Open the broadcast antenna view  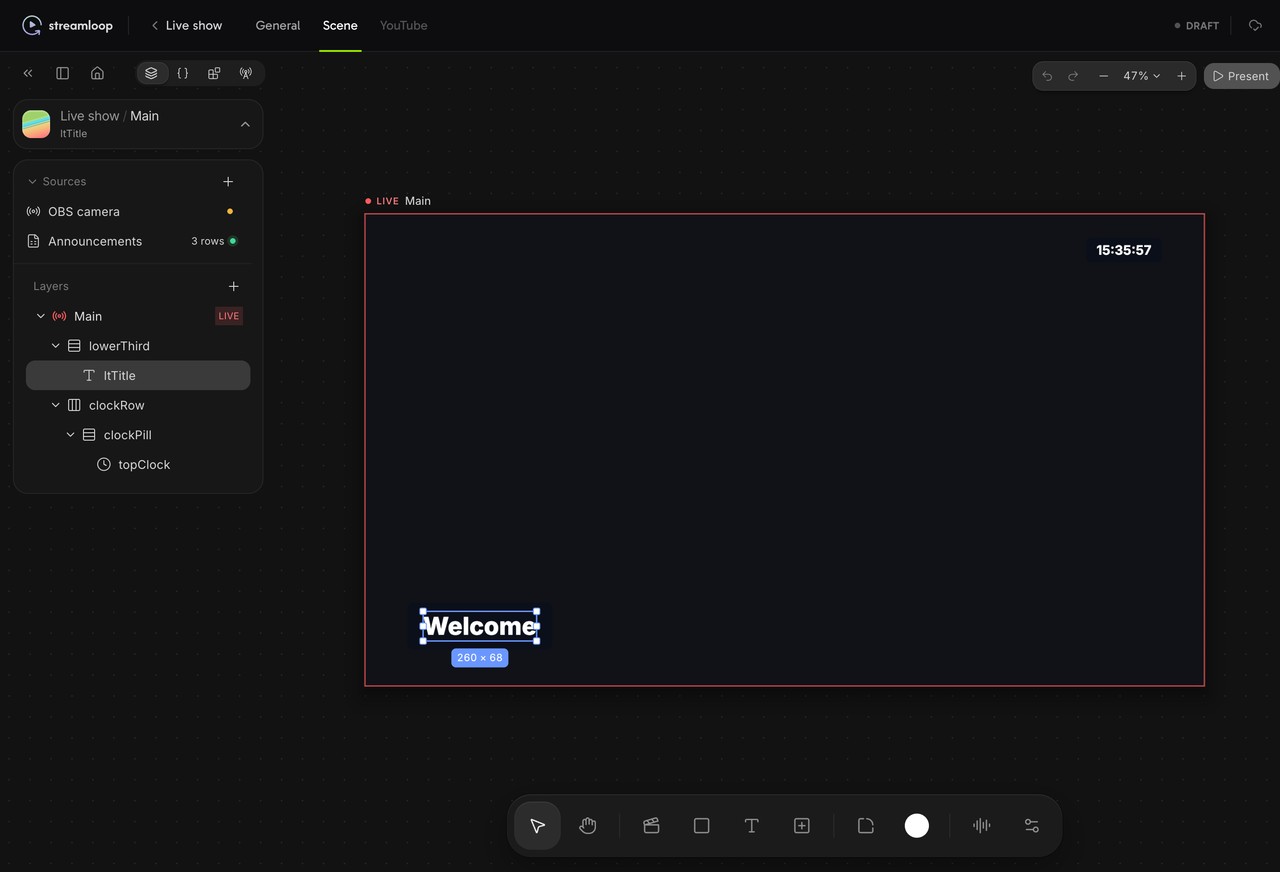click(x=245, y=73)
